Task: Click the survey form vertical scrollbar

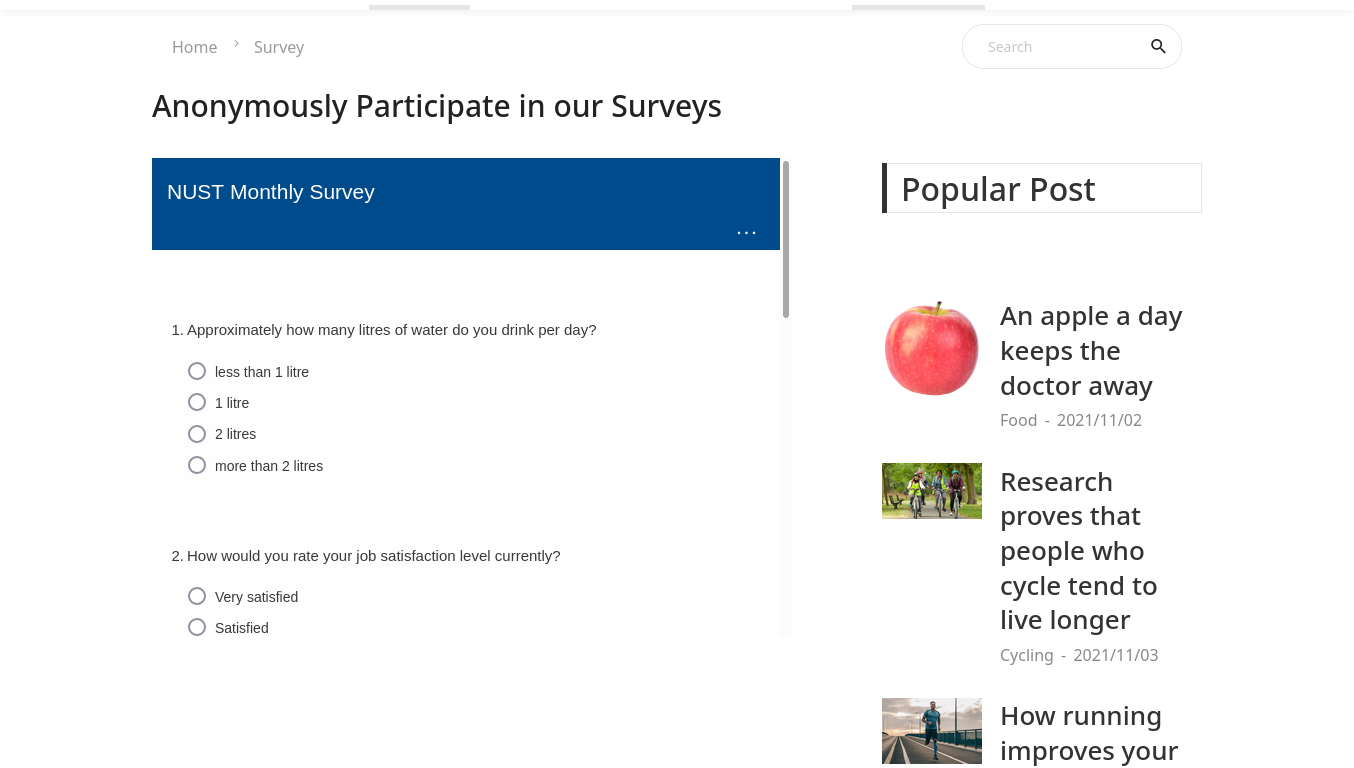Action: coord(786,240)
